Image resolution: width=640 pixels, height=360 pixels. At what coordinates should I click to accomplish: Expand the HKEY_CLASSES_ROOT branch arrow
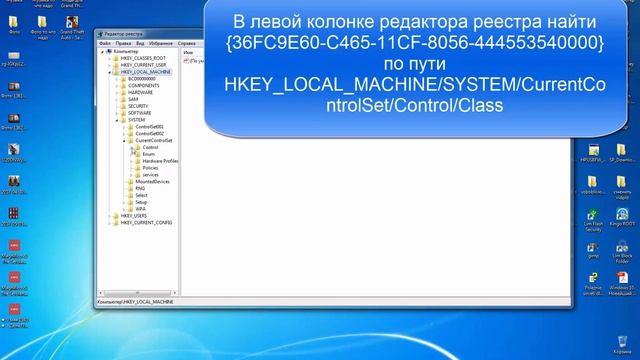click(109, 58)
